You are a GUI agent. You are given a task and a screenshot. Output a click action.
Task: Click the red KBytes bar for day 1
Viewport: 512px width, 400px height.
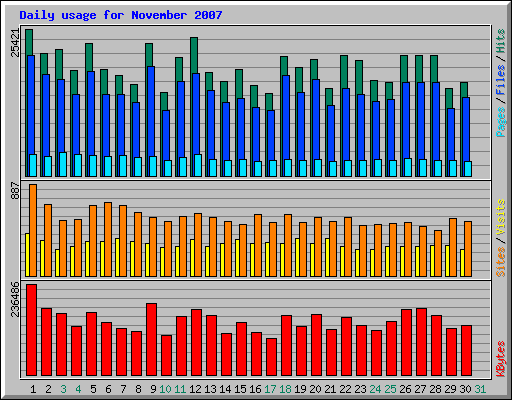(x=32, y=330)
